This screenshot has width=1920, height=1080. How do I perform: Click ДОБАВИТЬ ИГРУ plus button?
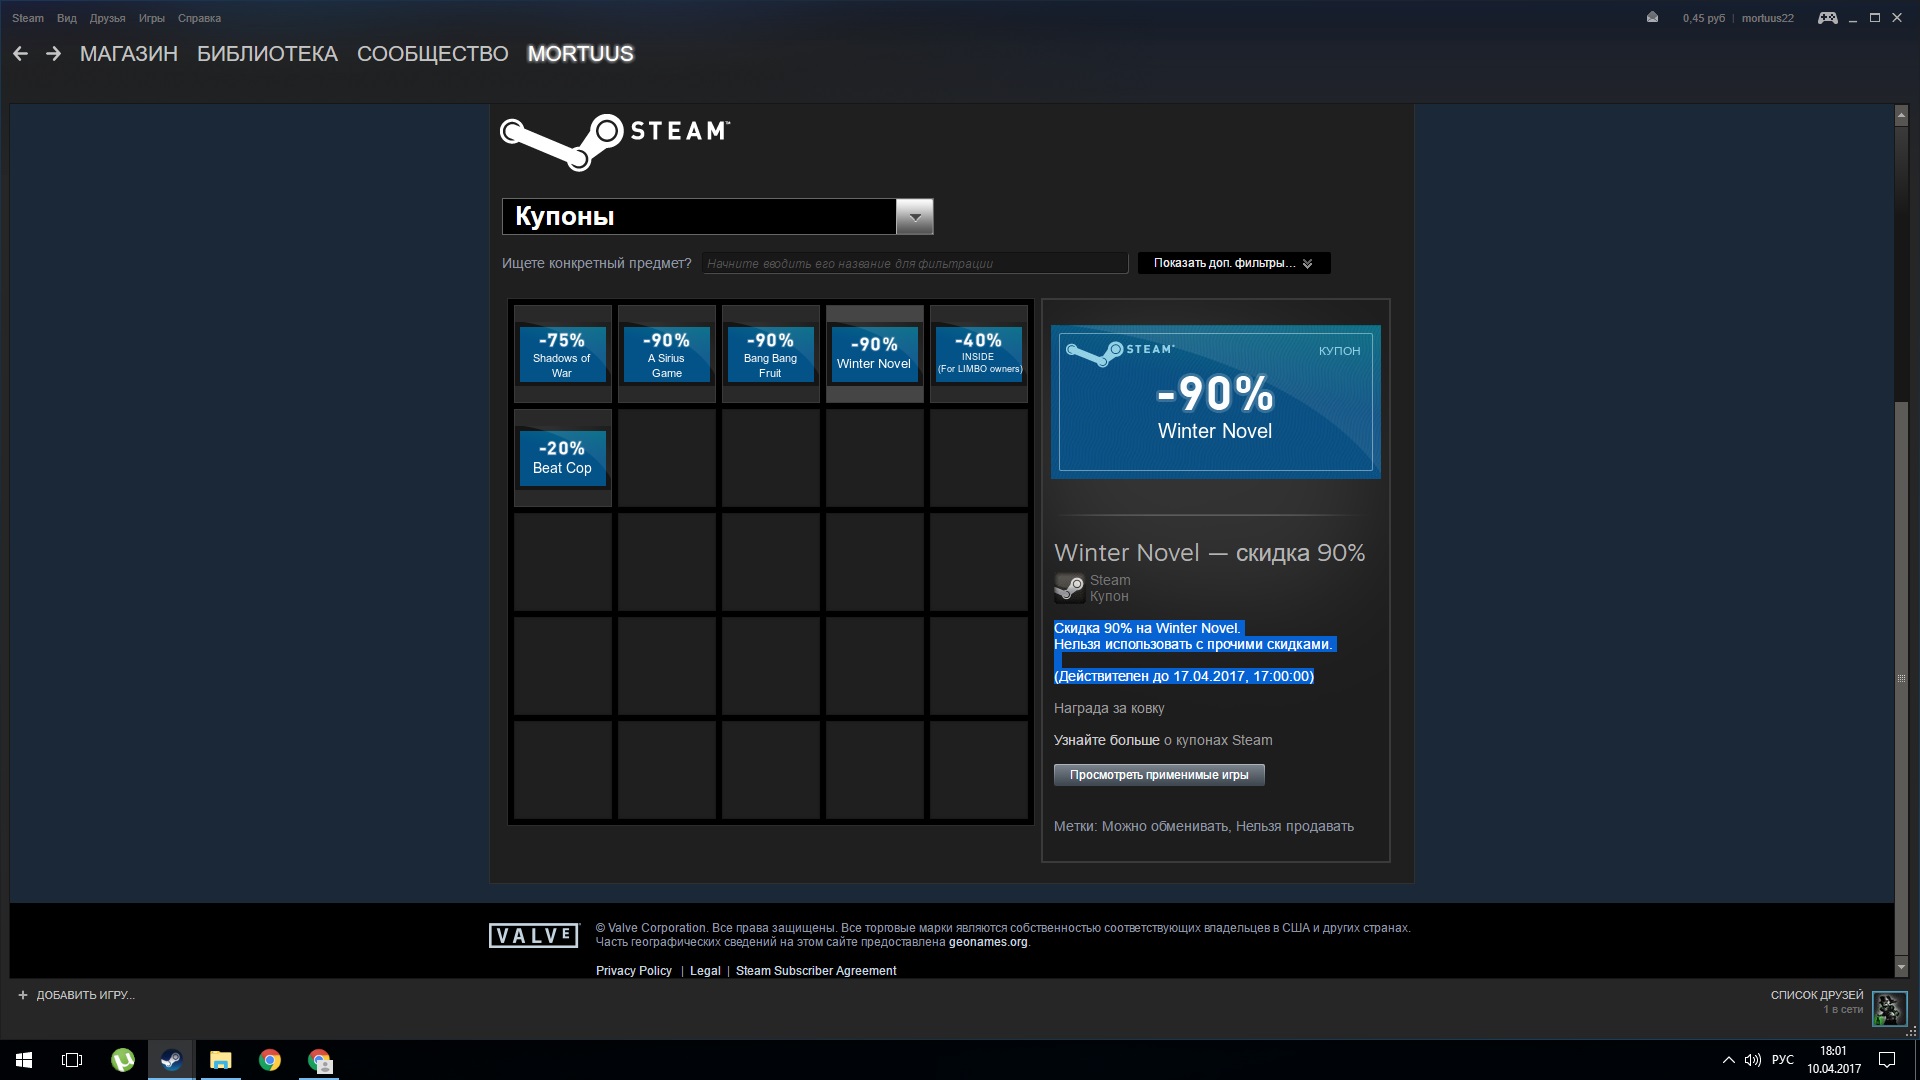click(76, 995)
